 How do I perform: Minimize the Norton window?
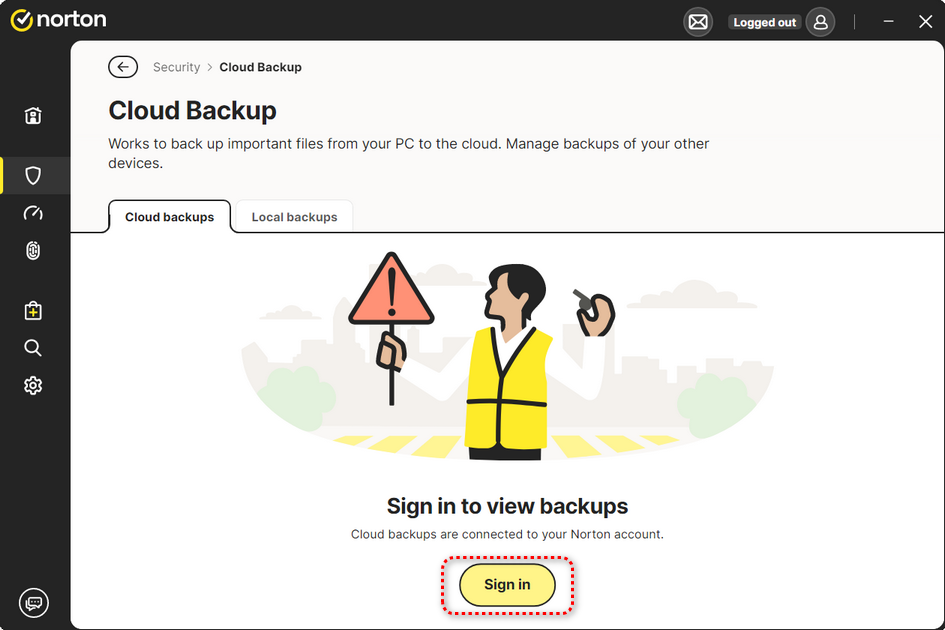tap(888, 22)
